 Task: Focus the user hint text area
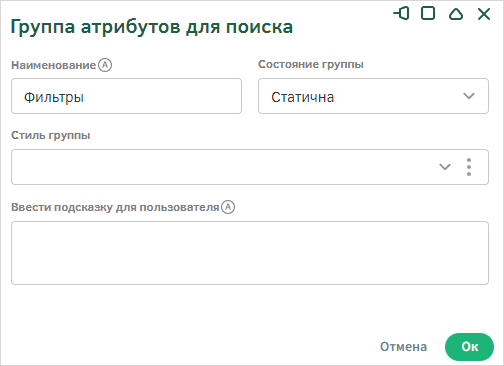point(250,253)
